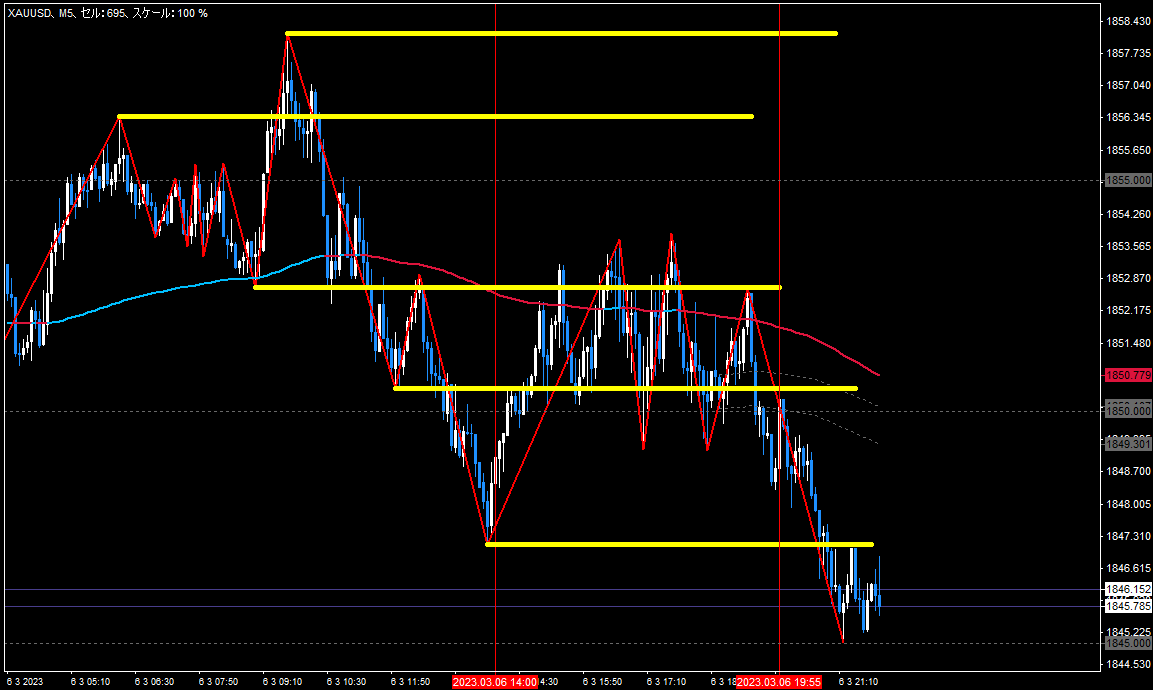This screenshot has width=1153, height=690.
Task: Click the 1854.260 price scale label
Action: pos(1128,214)
